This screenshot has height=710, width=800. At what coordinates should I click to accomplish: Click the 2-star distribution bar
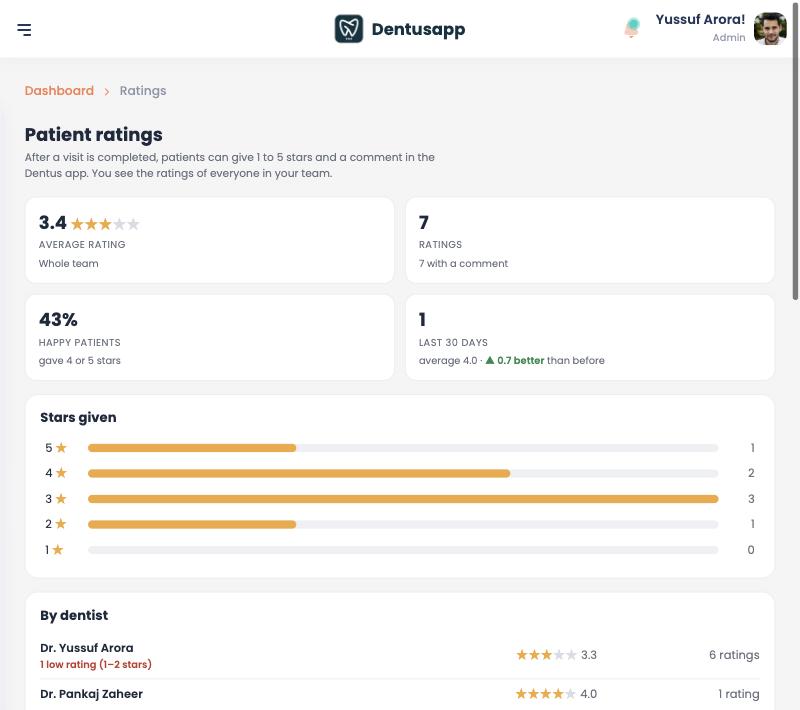[x=403, y=524]
